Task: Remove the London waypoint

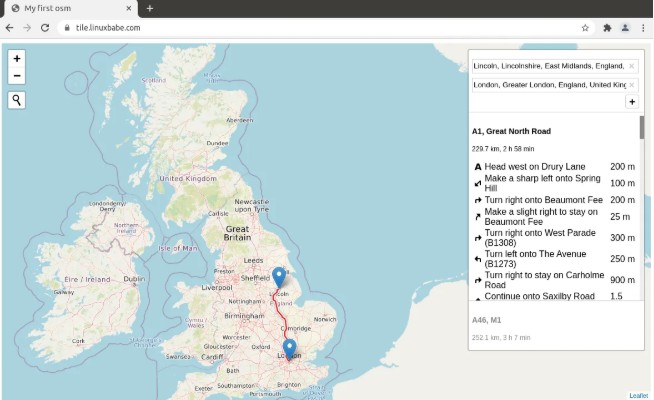Action: [631, 85]
